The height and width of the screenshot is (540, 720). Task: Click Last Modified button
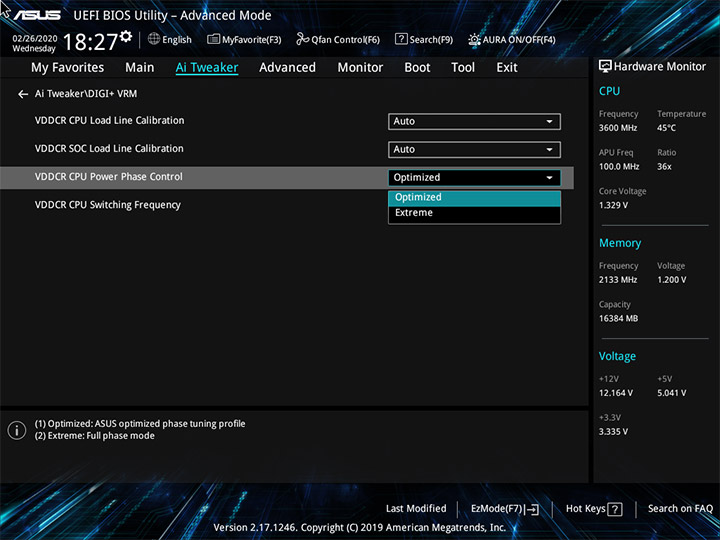(x=416, y=509)
